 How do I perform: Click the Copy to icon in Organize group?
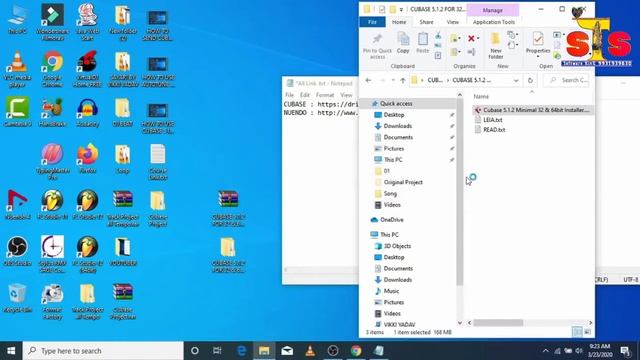point(454,52)
